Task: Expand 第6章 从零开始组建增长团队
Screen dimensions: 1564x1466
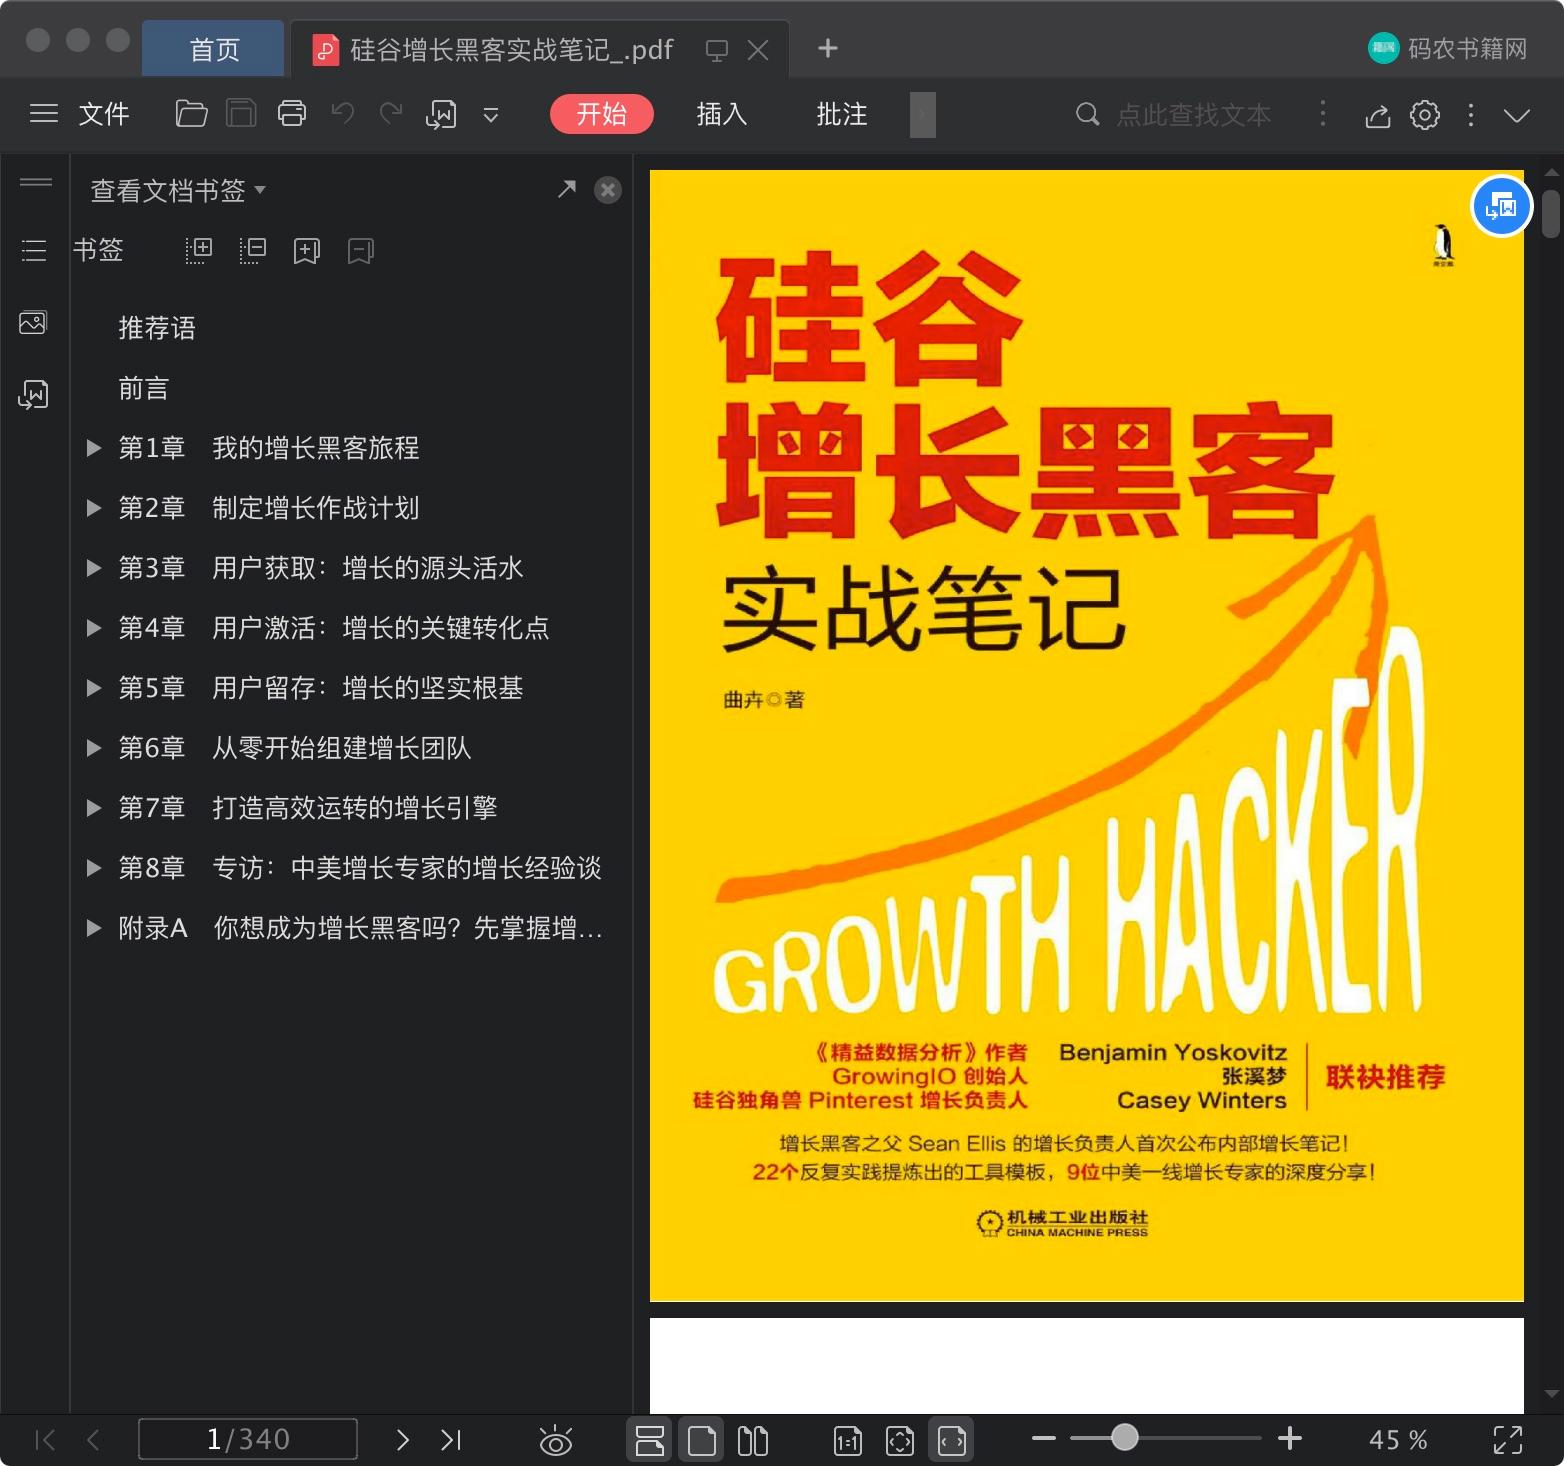Action: 94,748
